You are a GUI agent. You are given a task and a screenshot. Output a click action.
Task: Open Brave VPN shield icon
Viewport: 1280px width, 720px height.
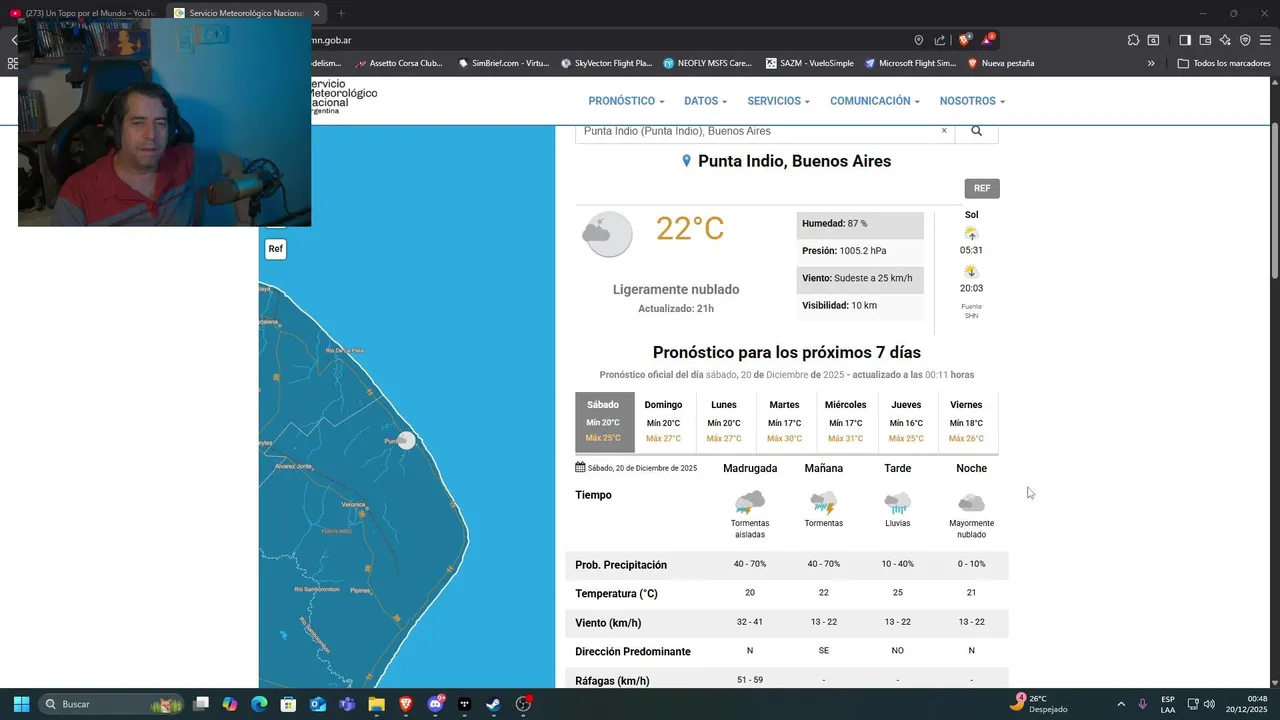1245,40
